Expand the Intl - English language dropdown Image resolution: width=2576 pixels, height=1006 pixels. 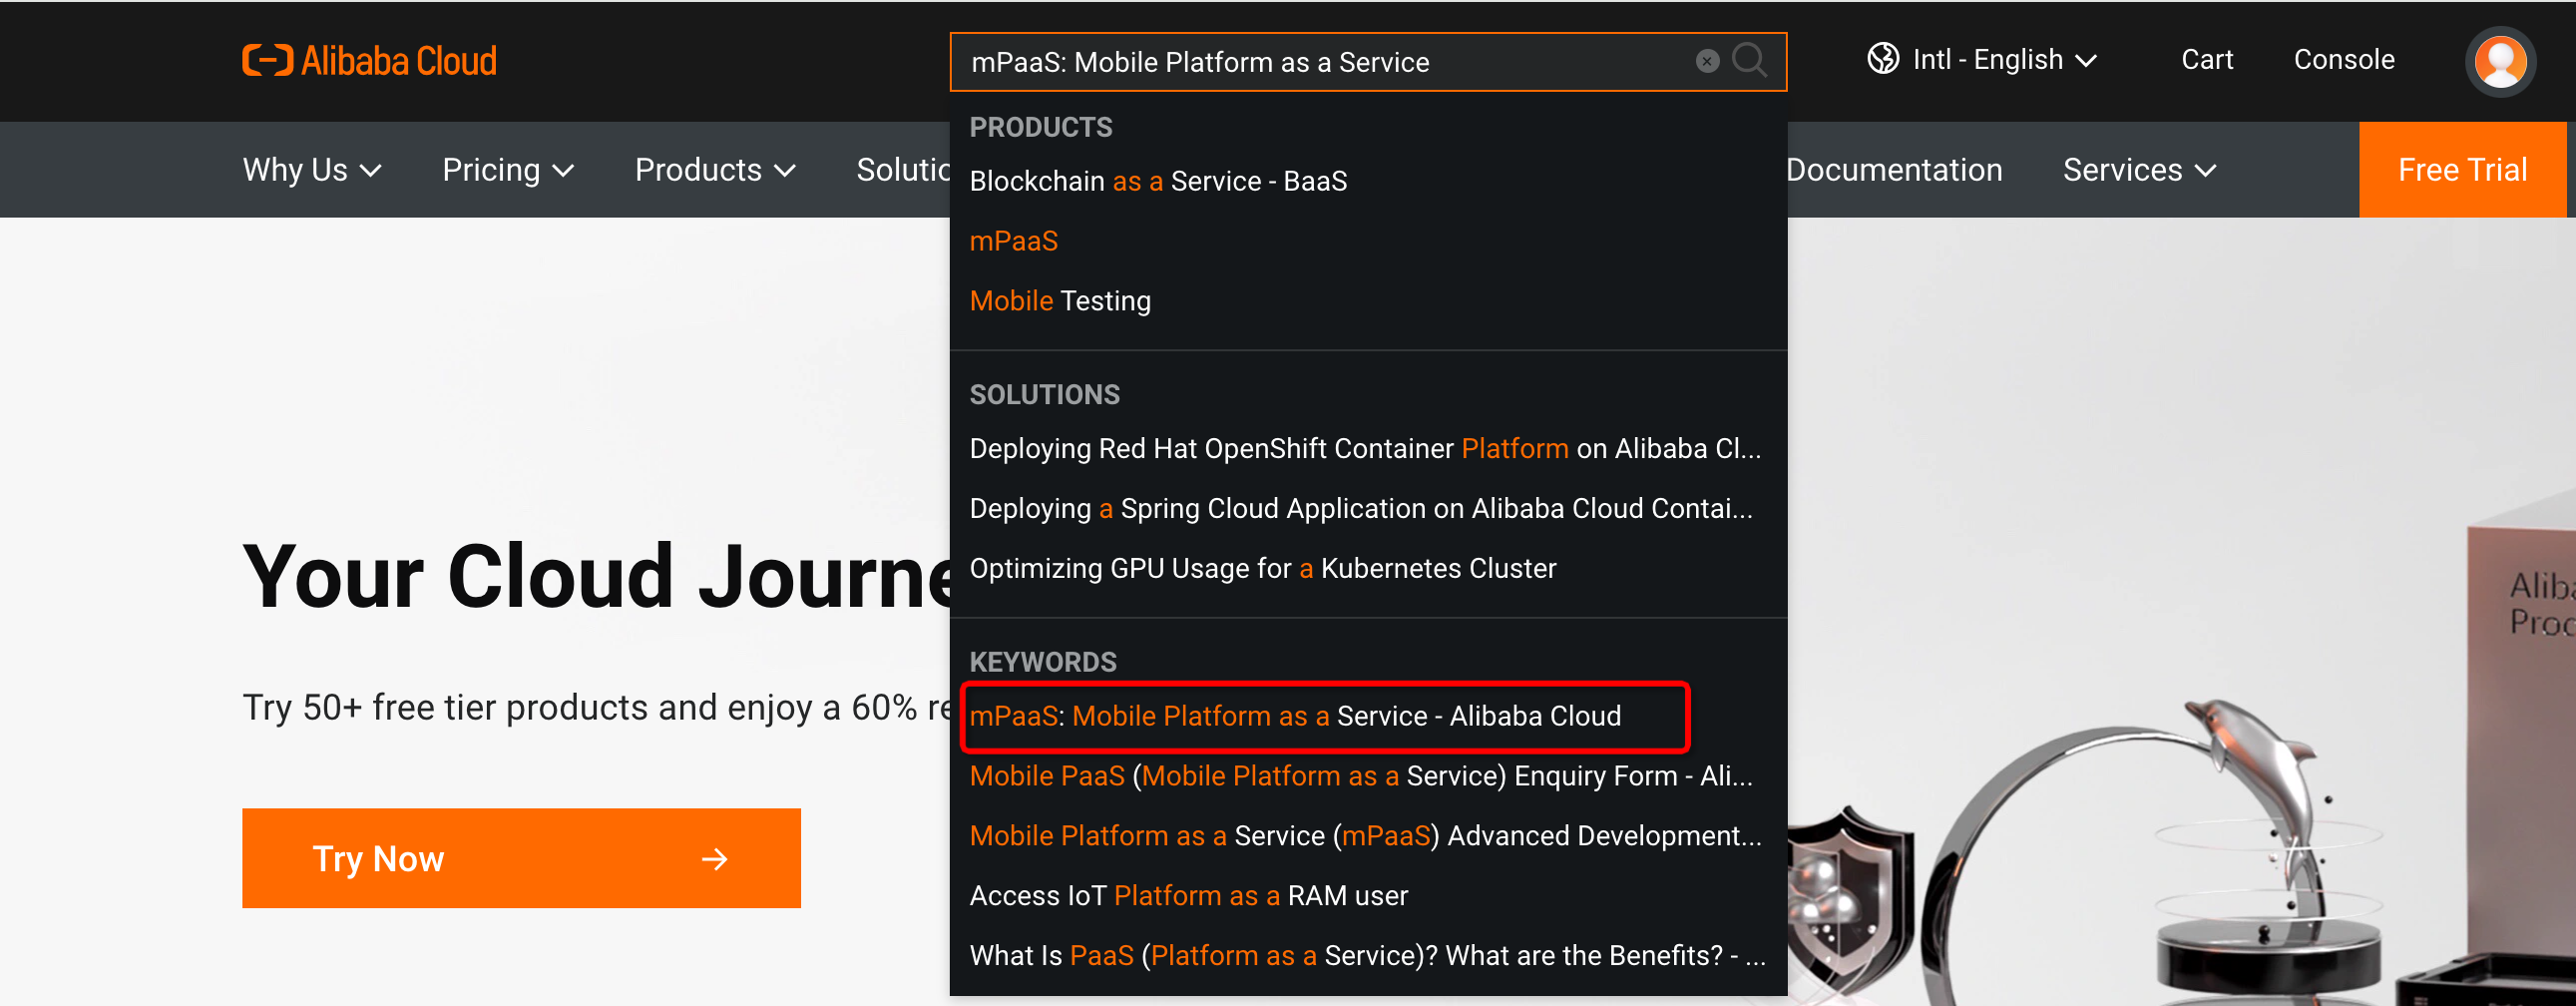point(1983,60)
